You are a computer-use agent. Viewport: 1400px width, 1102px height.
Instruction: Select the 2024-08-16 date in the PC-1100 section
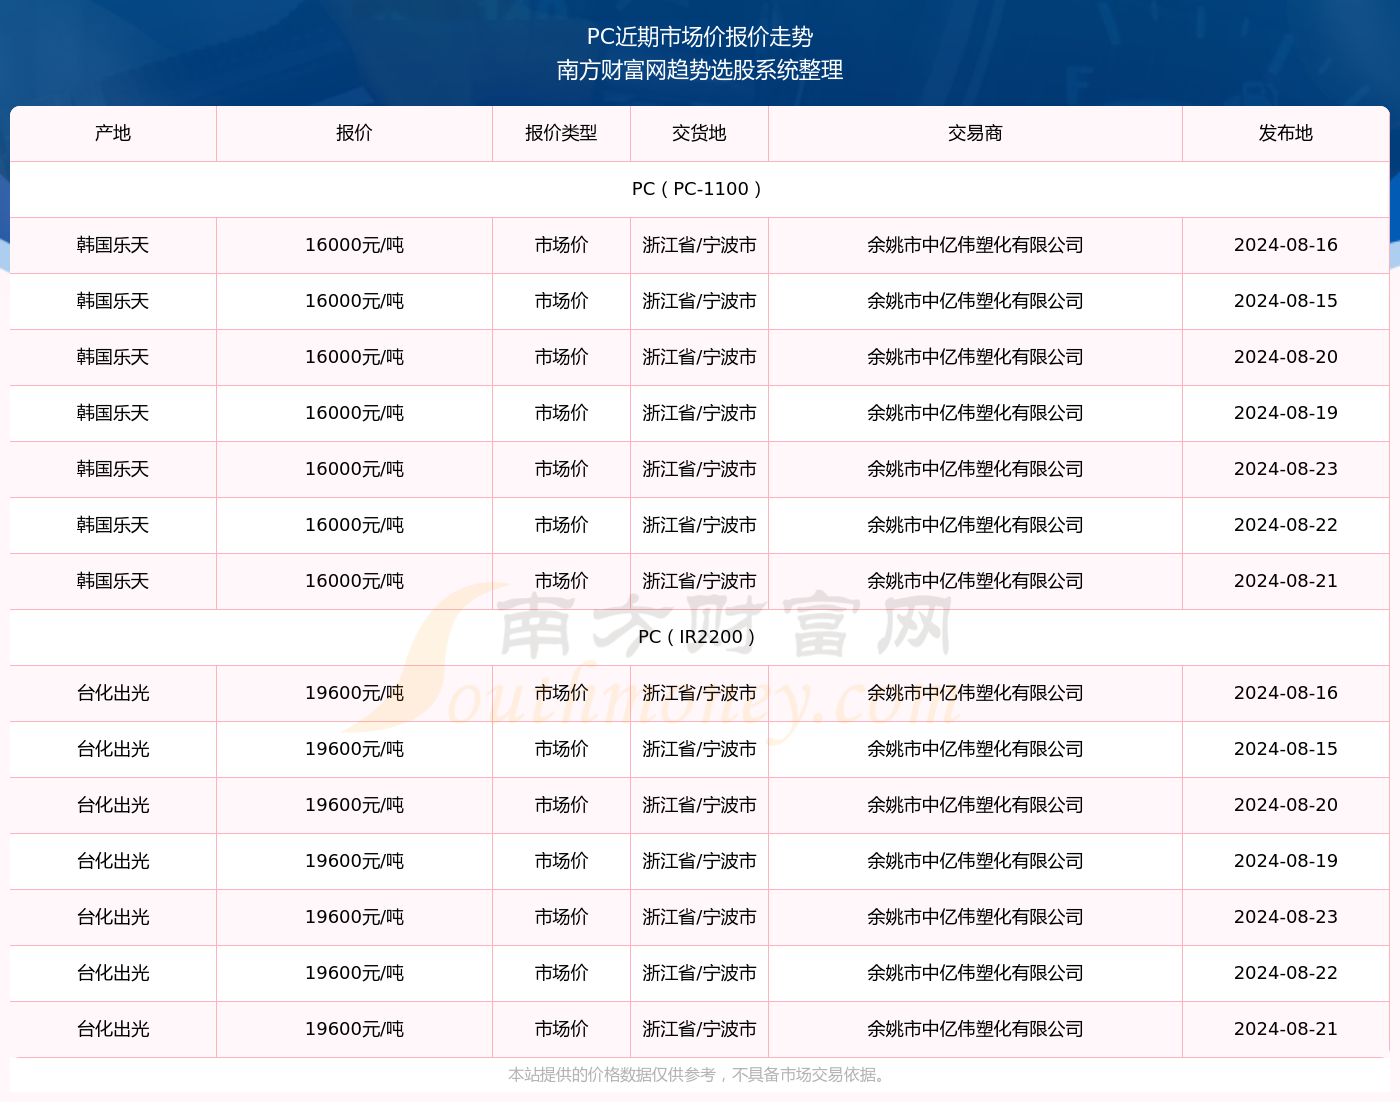click(1285, 245)
